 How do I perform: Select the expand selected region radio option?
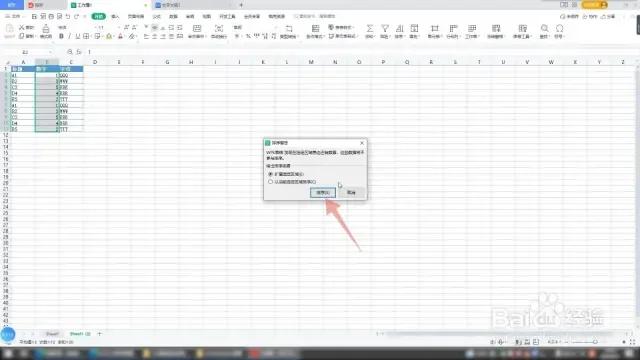270,174
